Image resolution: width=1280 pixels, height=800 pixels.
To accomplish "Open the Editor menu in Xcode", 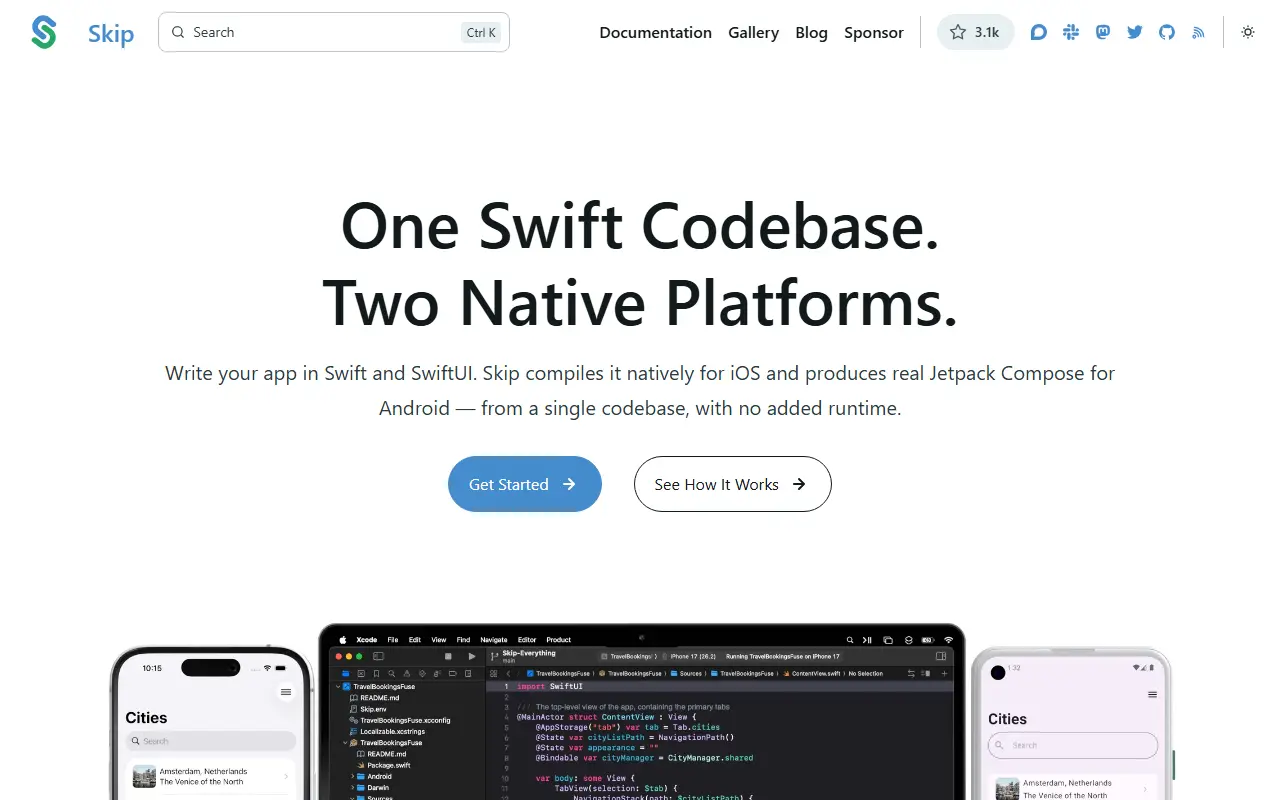I will [x=527, y=640].
